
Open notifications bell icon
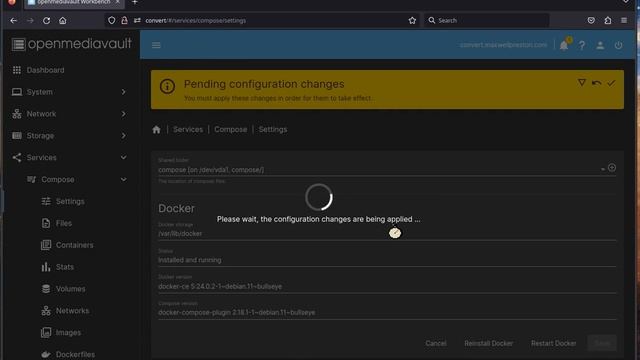coord(564,45)
